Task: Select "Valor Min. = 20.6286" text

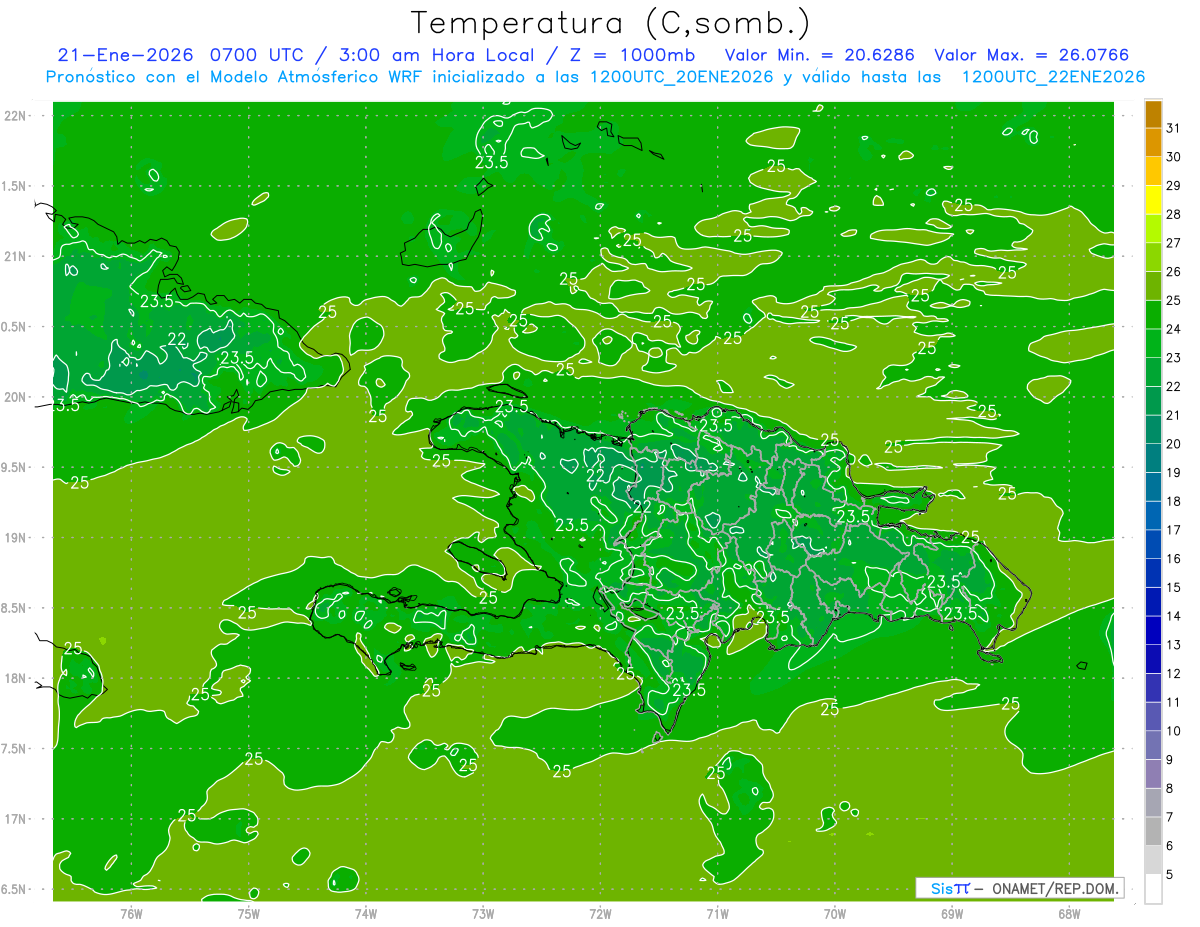Action: click(x=820, y=55)
